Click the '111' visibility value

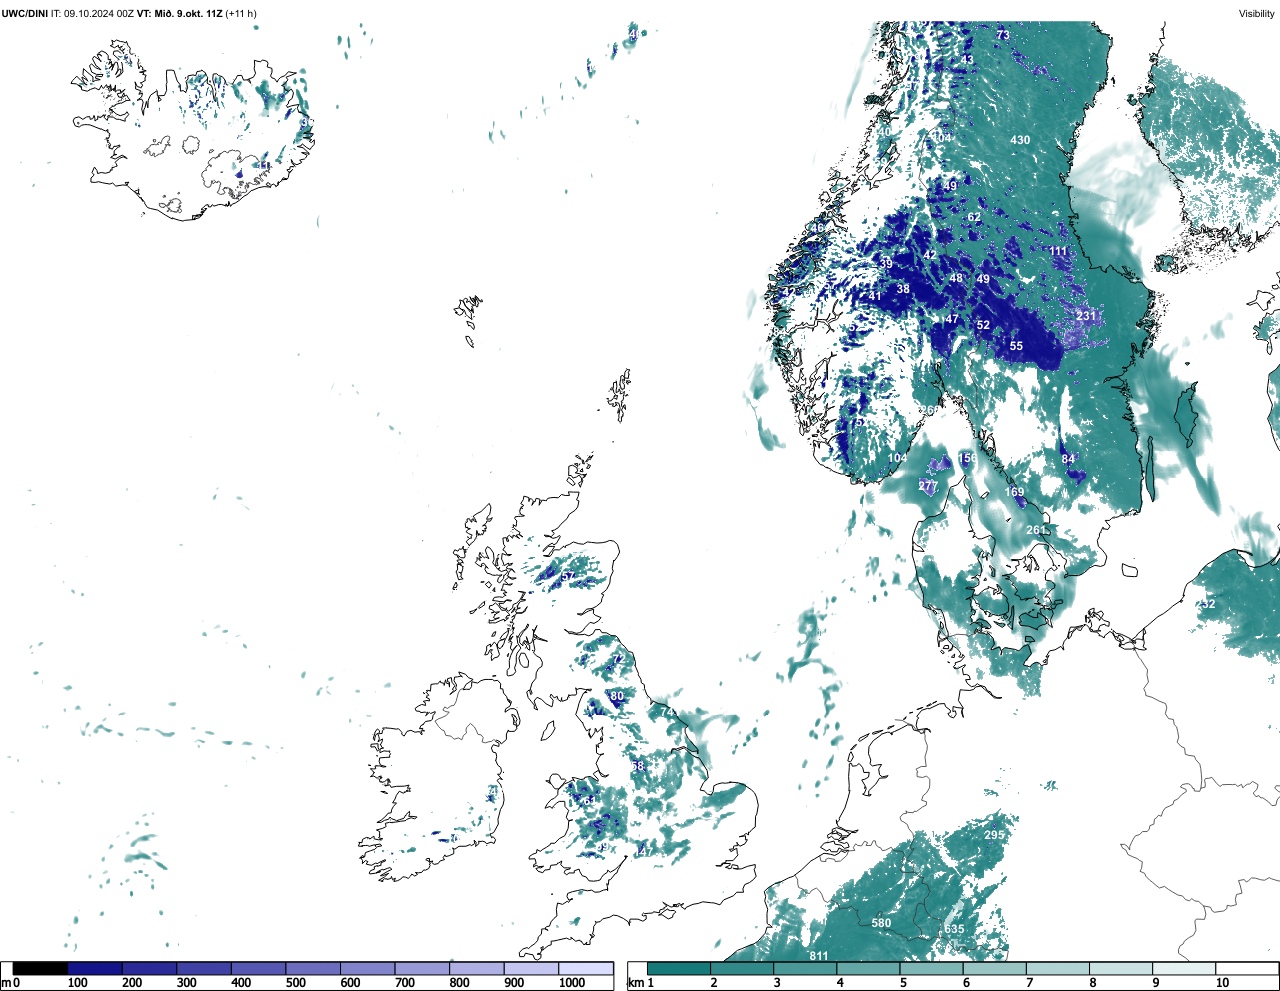[x=1058, y=251]
